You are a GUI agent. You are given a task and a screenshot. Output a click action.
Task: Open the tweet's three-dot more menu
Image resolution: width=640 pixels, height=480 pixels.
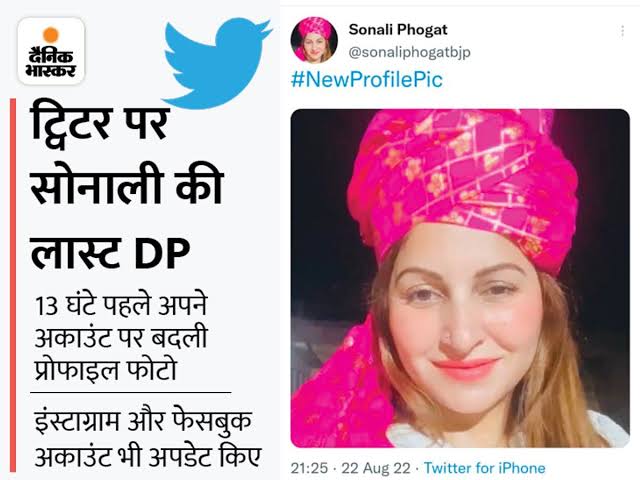[622, 31]
